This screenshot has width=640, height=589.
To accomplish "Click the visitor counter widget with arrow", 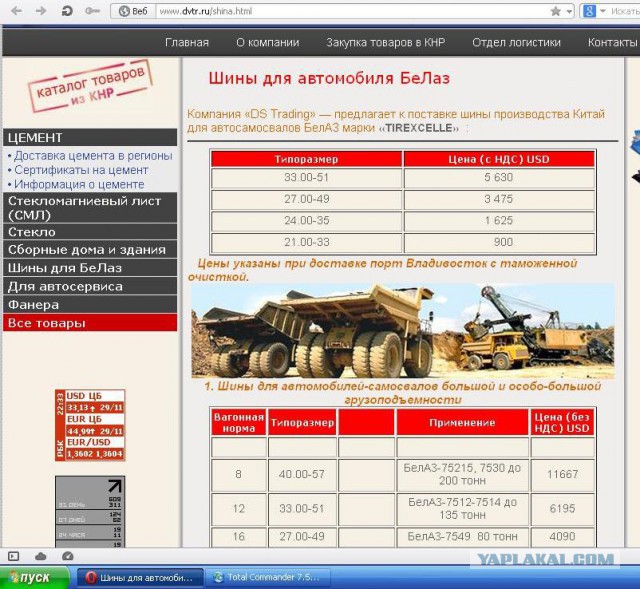I will [x=90, y=511].
